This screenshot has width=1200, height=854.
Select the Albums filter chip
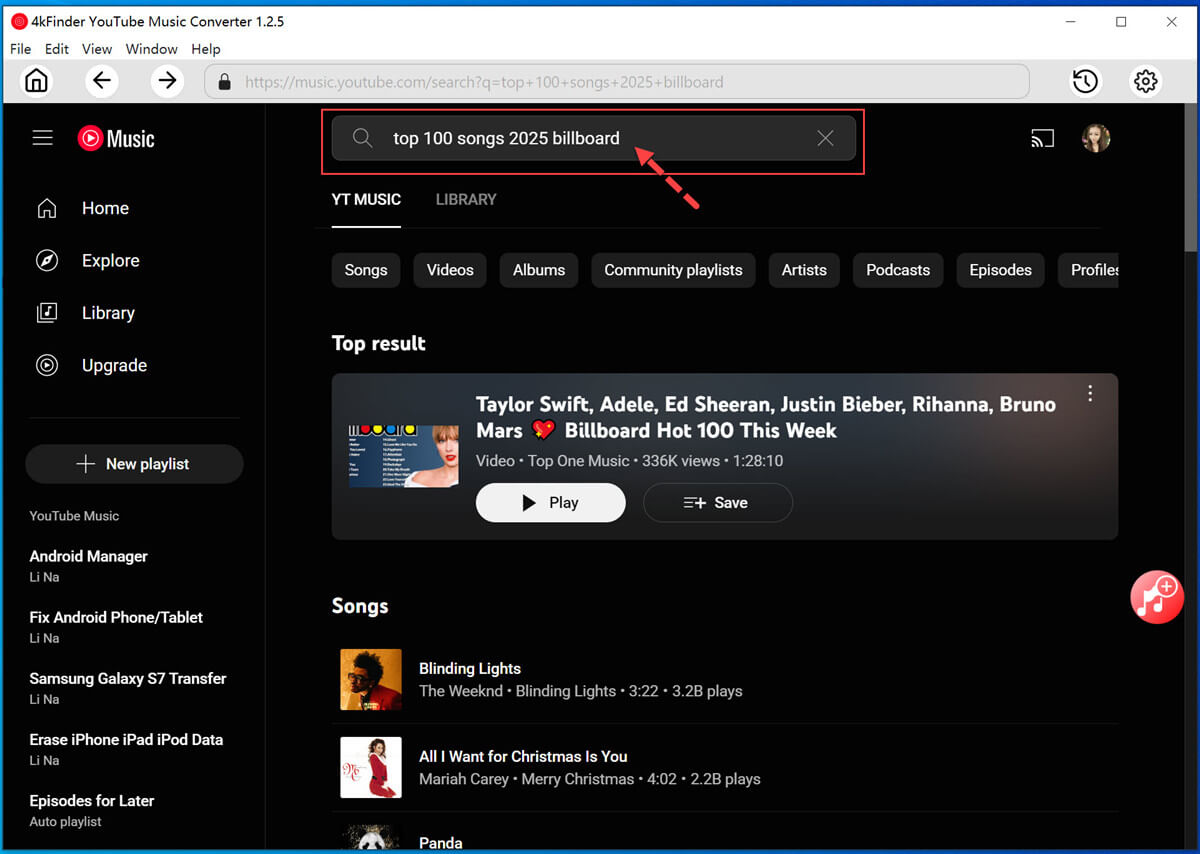[539, 270]
